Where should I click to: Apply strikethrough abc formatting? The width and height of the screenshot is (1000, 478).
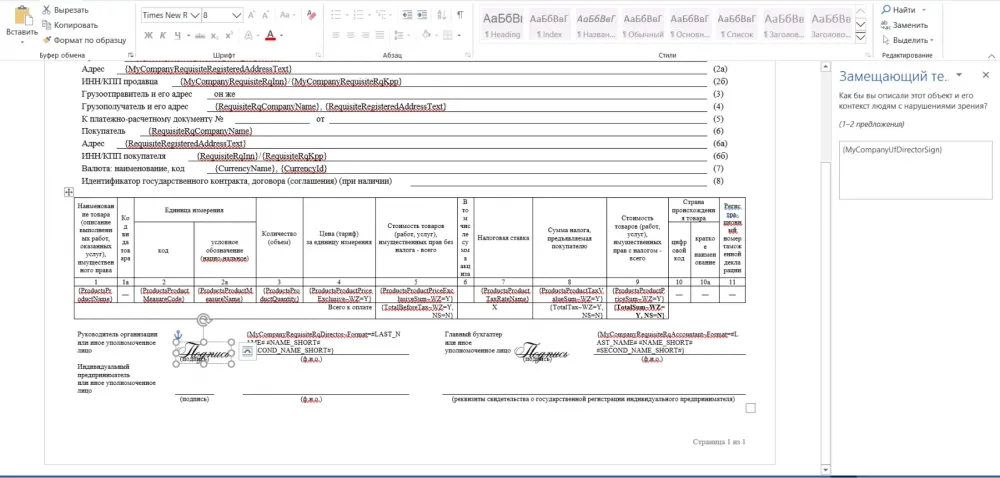pyautogui.click(x=200, y=35)
